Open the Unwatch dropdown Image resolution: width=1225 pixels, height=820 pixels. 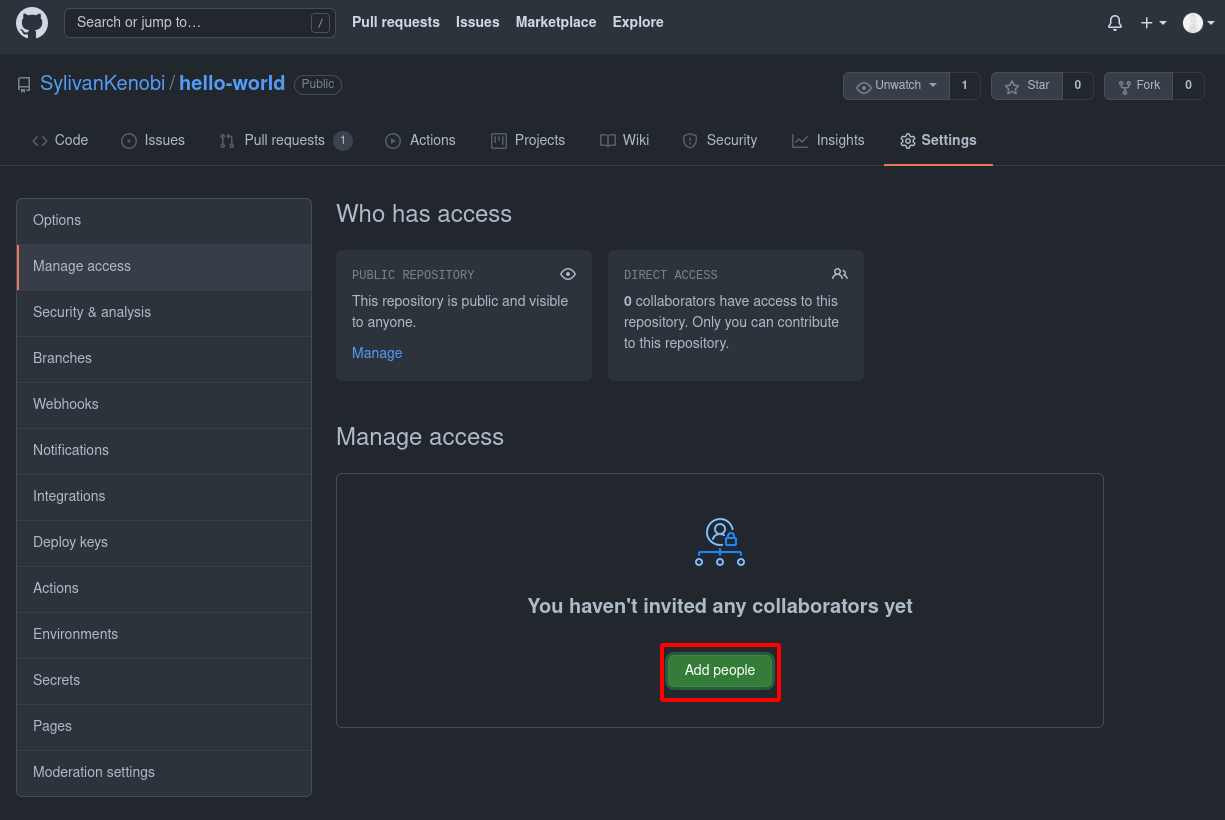pos(897,86)
